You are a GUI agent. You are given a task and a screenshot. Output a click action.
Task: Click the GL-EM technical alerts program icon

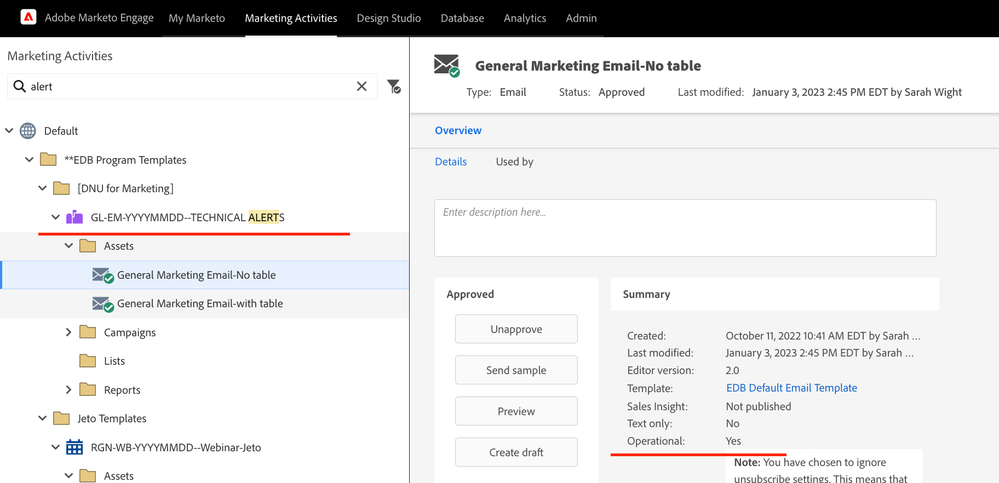[x=74, y=217]
